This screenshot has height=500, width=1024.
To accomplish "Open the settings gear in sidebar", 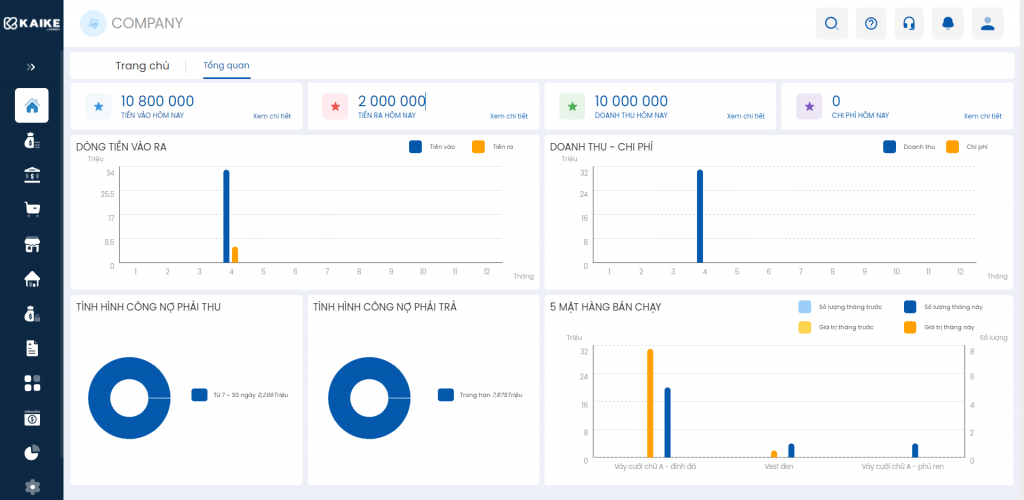I will (31, 486).
